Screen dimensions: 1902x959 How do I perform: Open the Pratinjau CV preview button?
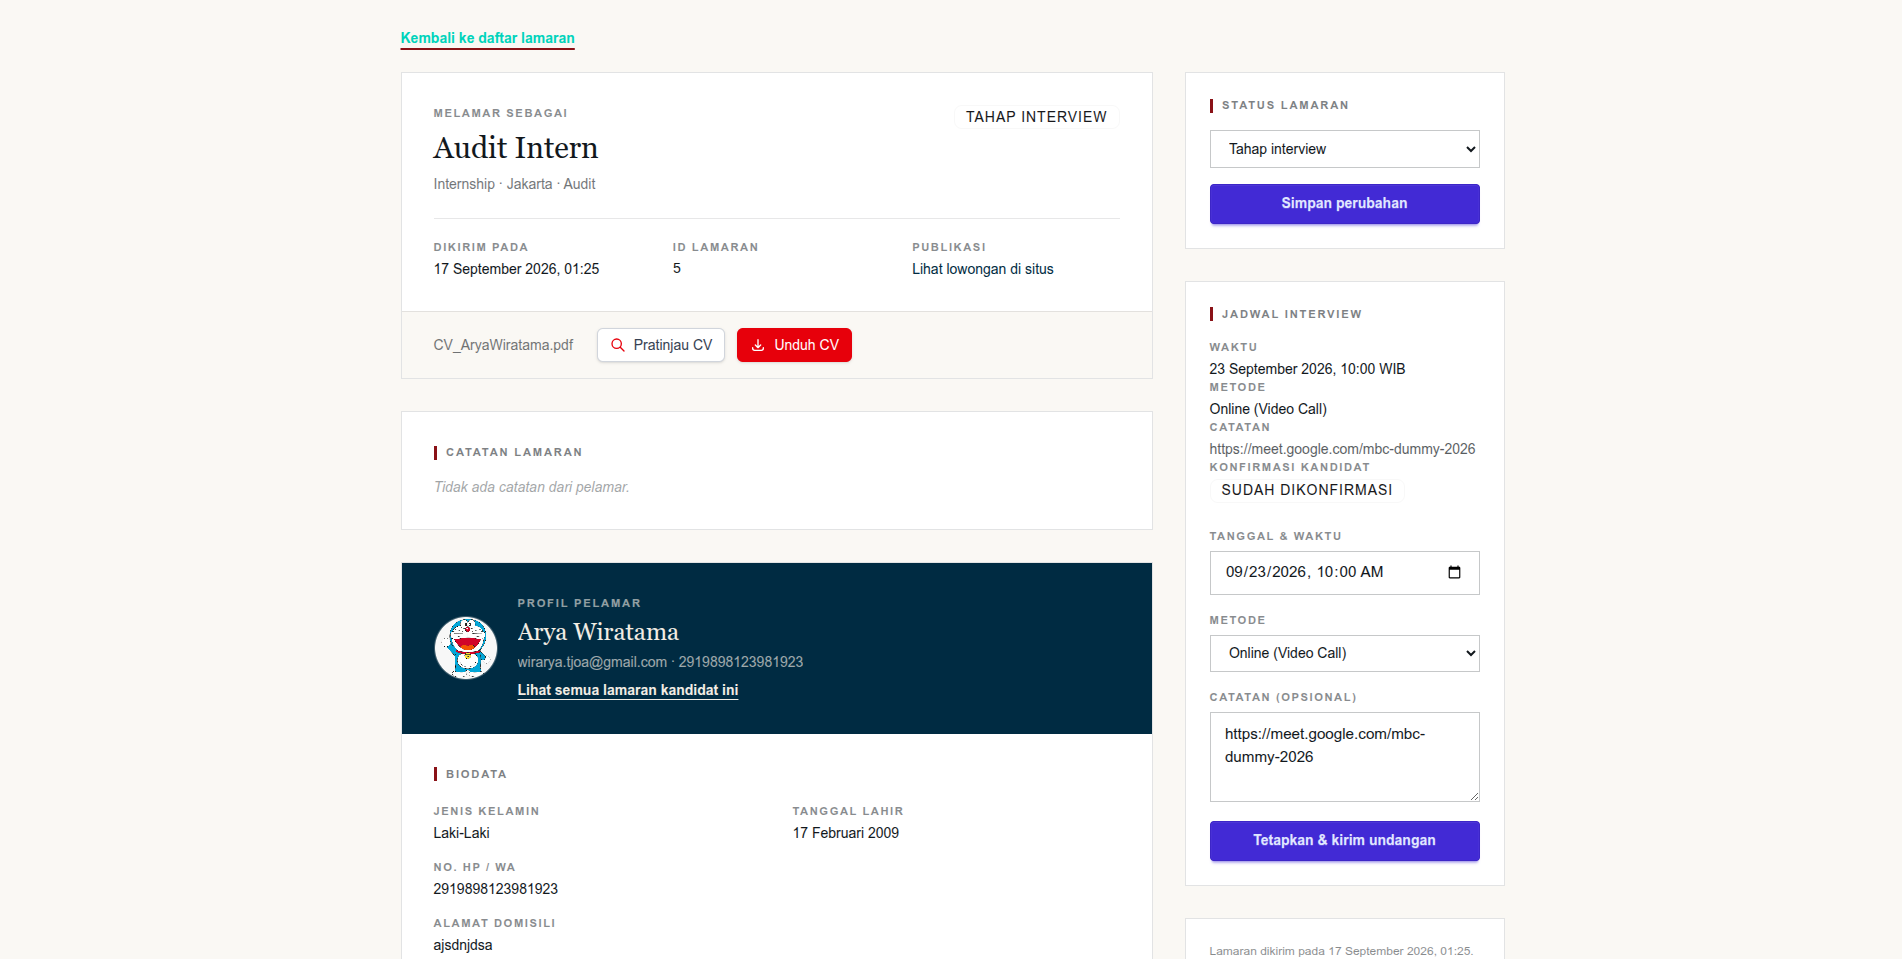click(x=661, y=345)
